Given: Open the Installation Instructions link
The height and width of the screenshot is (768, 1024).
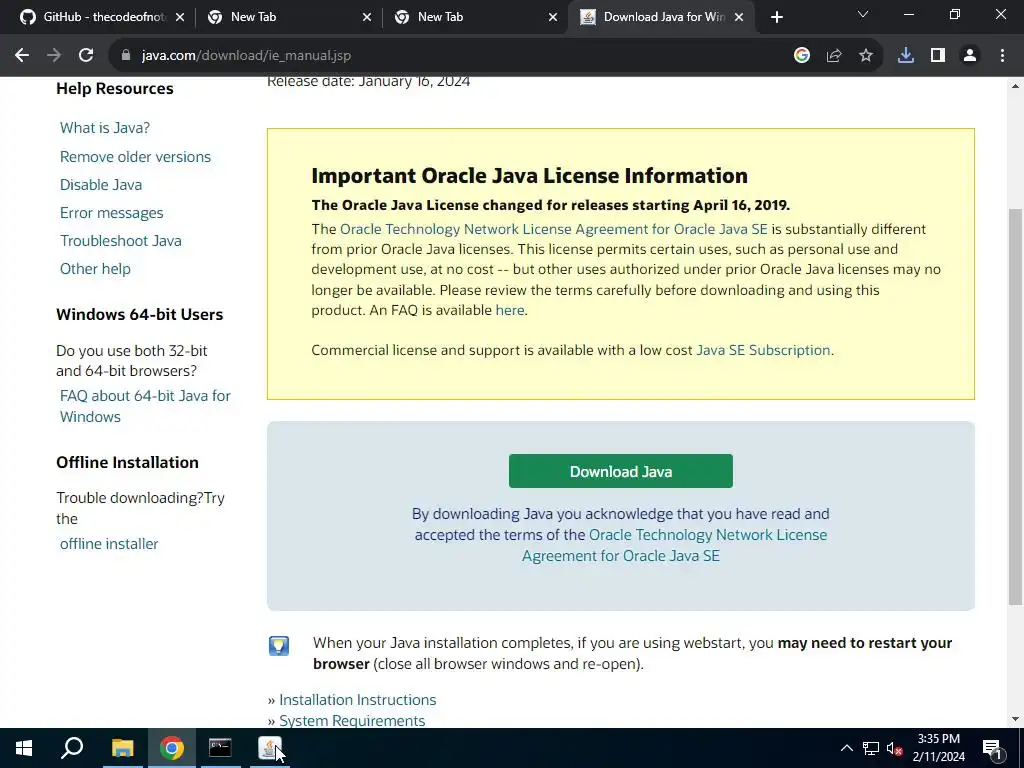Looking at the screenshot, I should point(358,700).
